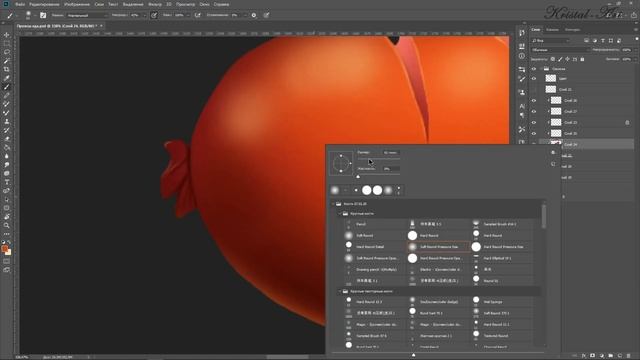Screen dimensions: 640x360
Task: Click the lock image pixels brush icon
Action: 560,59
